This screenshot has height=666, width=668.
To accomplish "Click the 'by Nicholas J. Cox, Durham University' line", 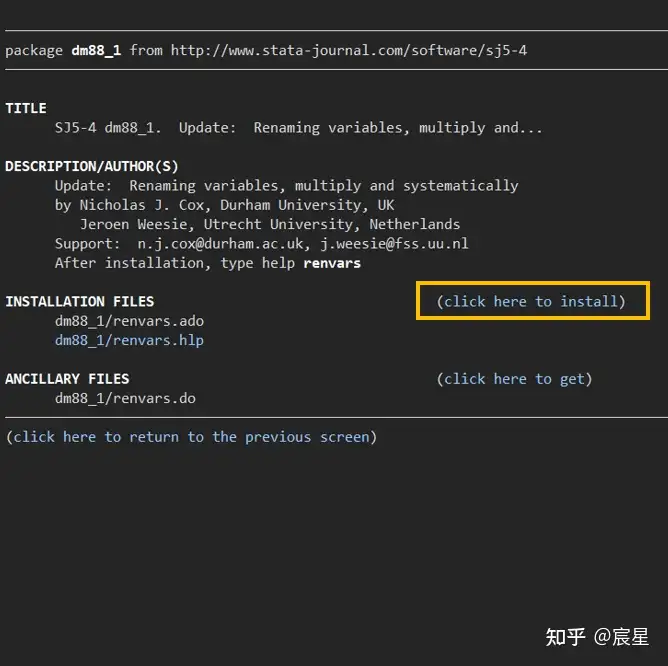I will [225, 205].
